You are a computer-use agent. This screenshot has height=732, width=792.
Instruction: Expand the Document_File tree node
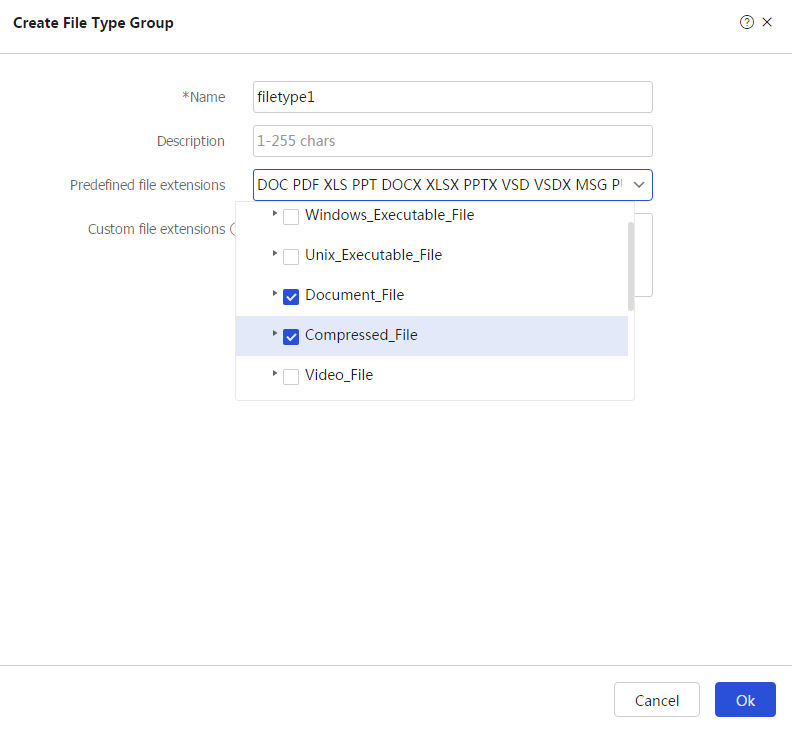point(274,293)
